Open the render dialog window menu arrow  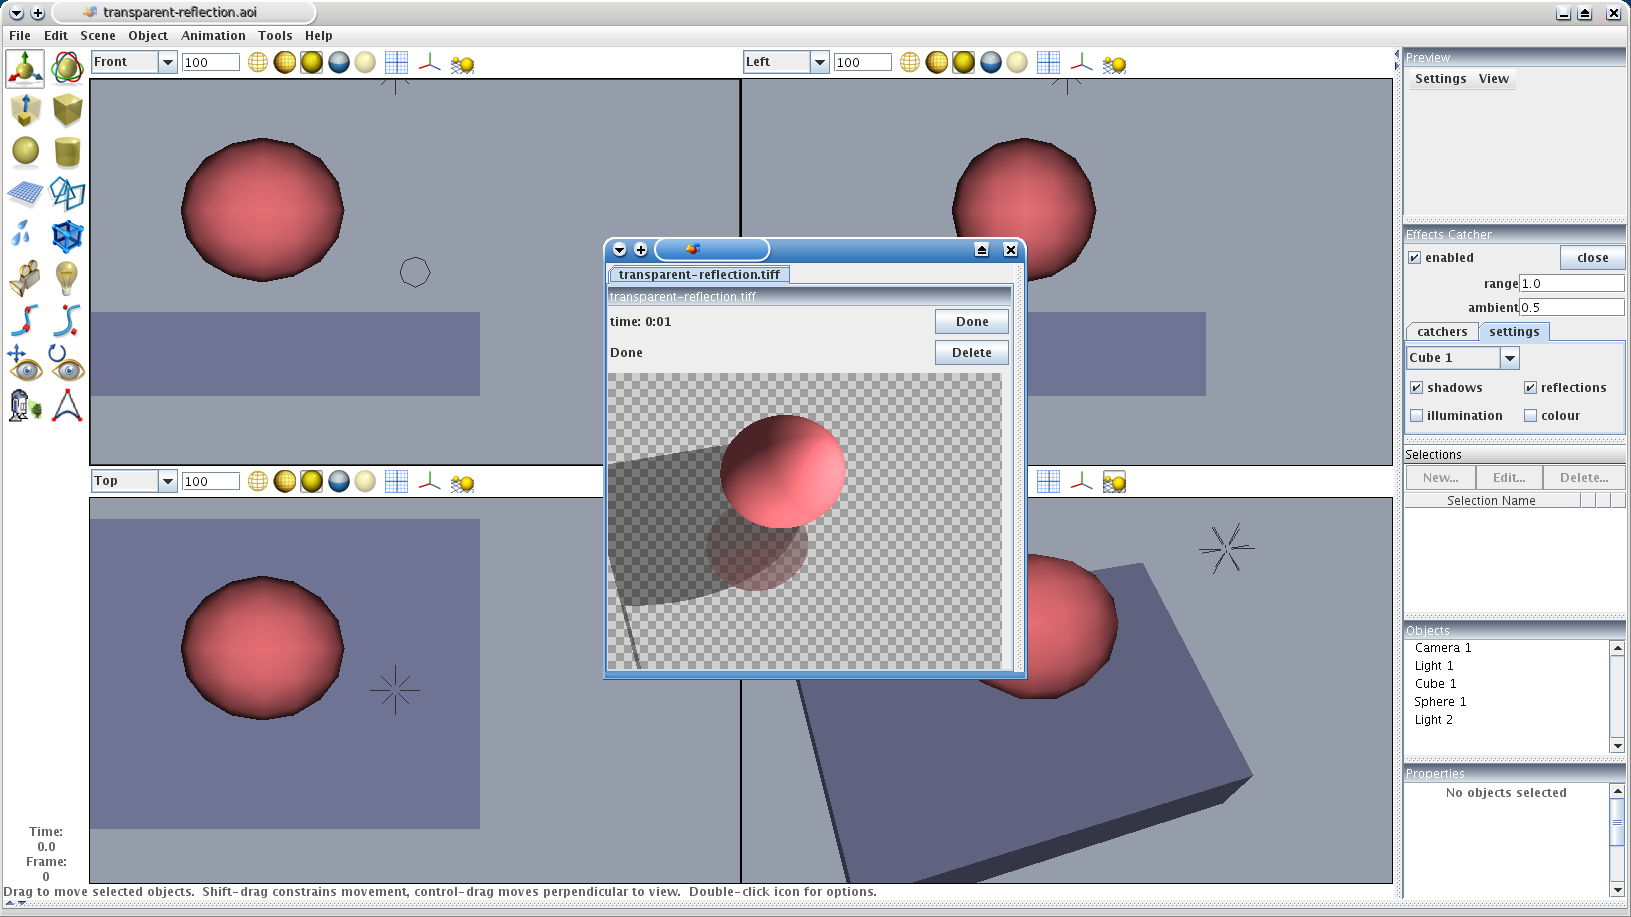pos(620,250)
